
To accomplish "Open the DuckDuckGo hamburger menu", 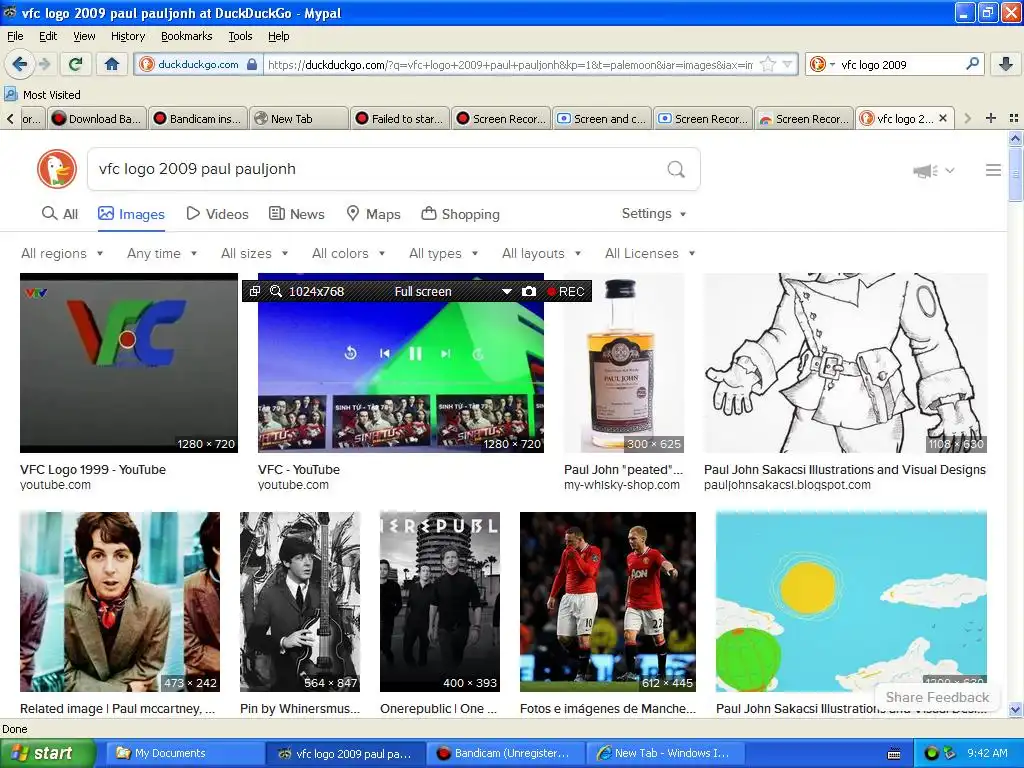I will 993,170.
